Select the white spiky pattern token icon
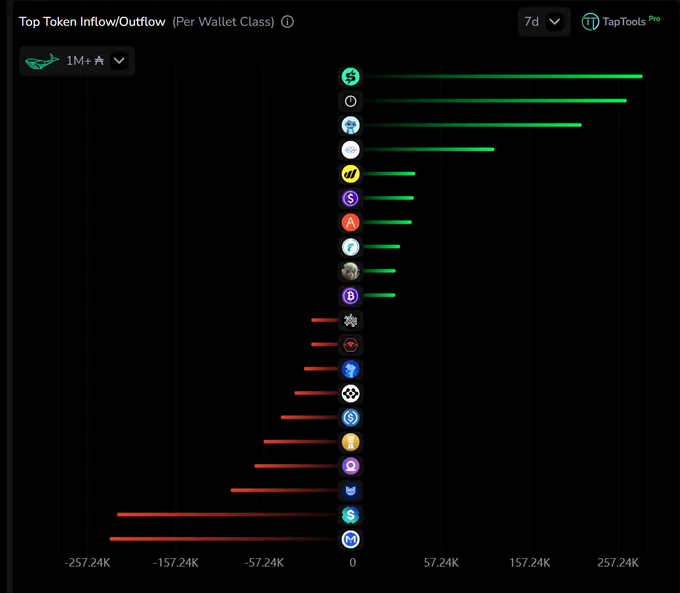The height and width of the screenshot is (593, 680). (350, 321)
